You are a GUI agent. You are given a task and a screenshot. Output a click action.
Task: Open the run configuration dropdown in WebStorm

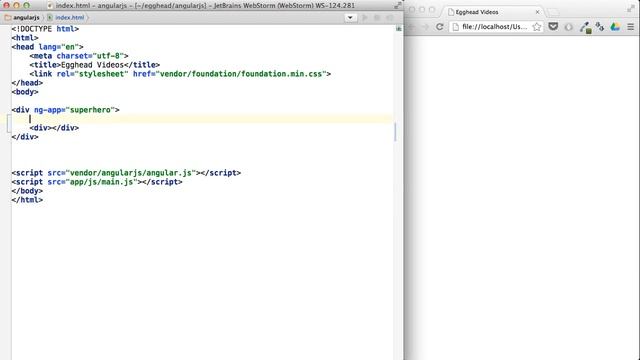(x=350, y=18)
